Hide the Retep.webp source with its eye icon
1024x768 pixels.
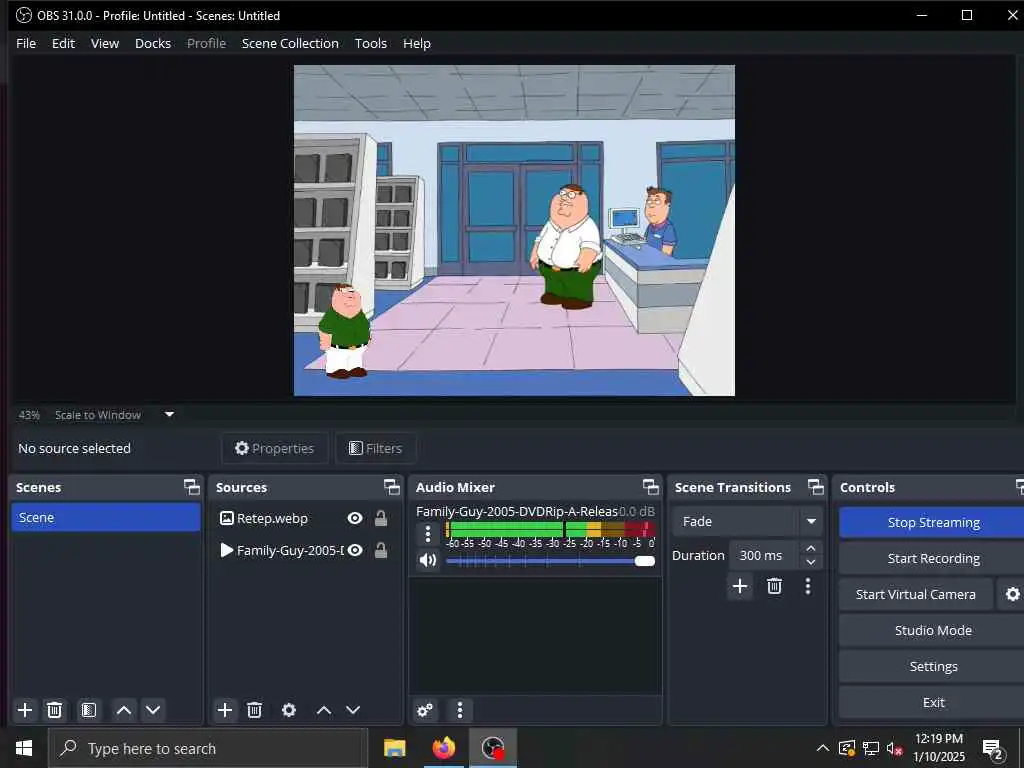tap(355, 518)
